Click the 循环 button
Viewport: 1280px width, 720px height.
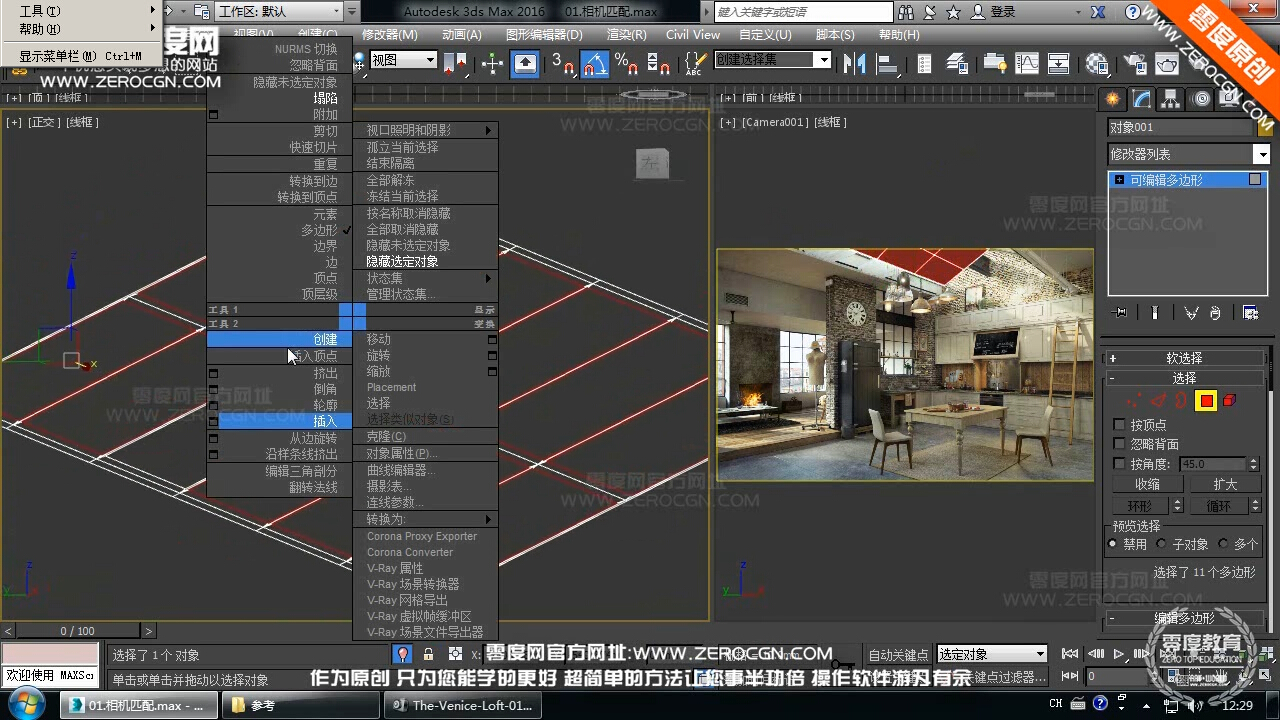tap(1217, 506)
